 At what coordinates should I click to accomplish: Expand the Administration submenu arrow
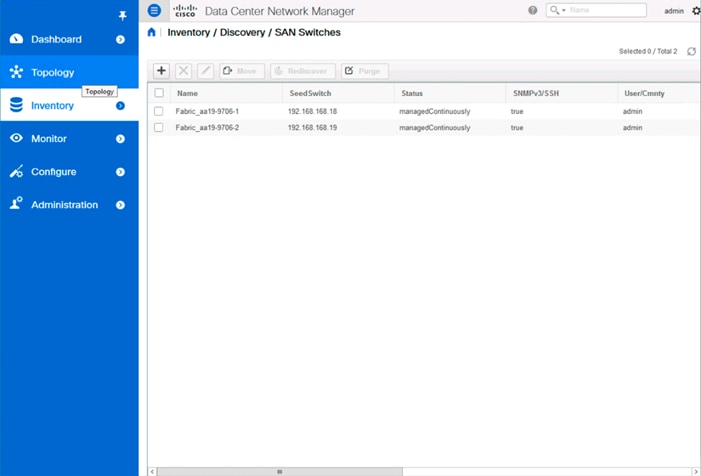point(120,205)
